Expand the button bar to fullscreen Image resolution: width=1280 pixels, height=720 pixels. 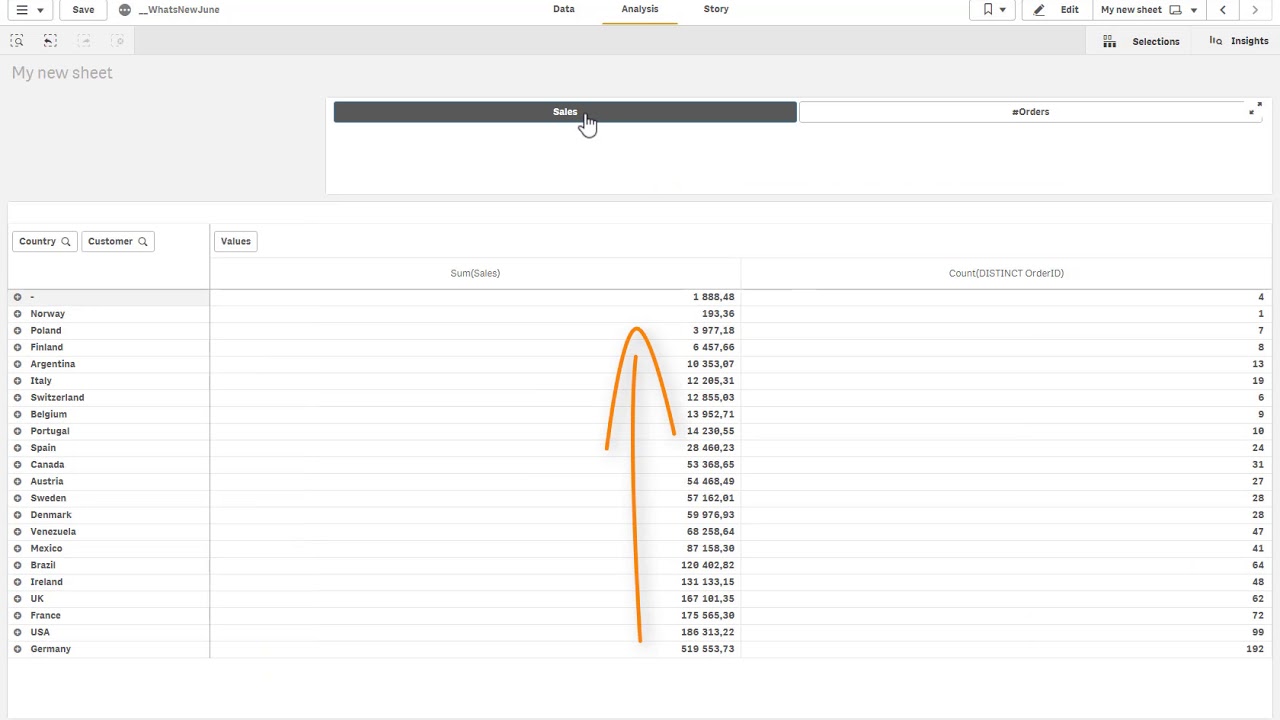[1255, 109]
